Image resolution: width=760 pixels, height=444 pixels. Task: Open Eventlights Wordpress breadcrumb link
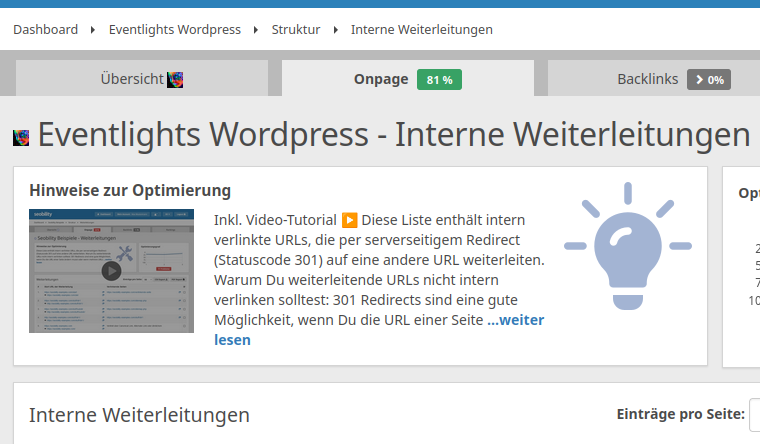point(174,30)
